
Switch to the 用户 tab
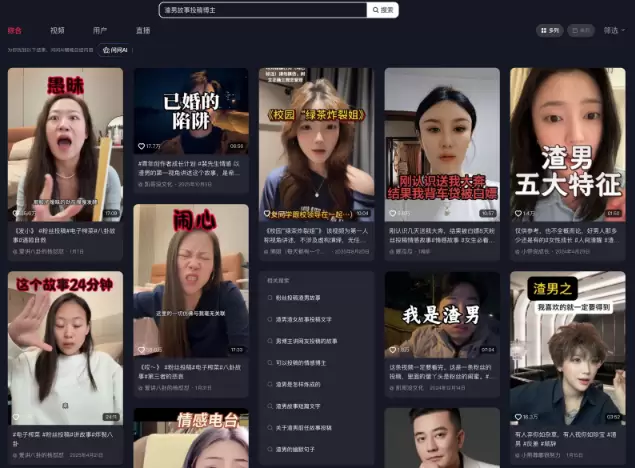pyautogui.click(x=100, y=30)
